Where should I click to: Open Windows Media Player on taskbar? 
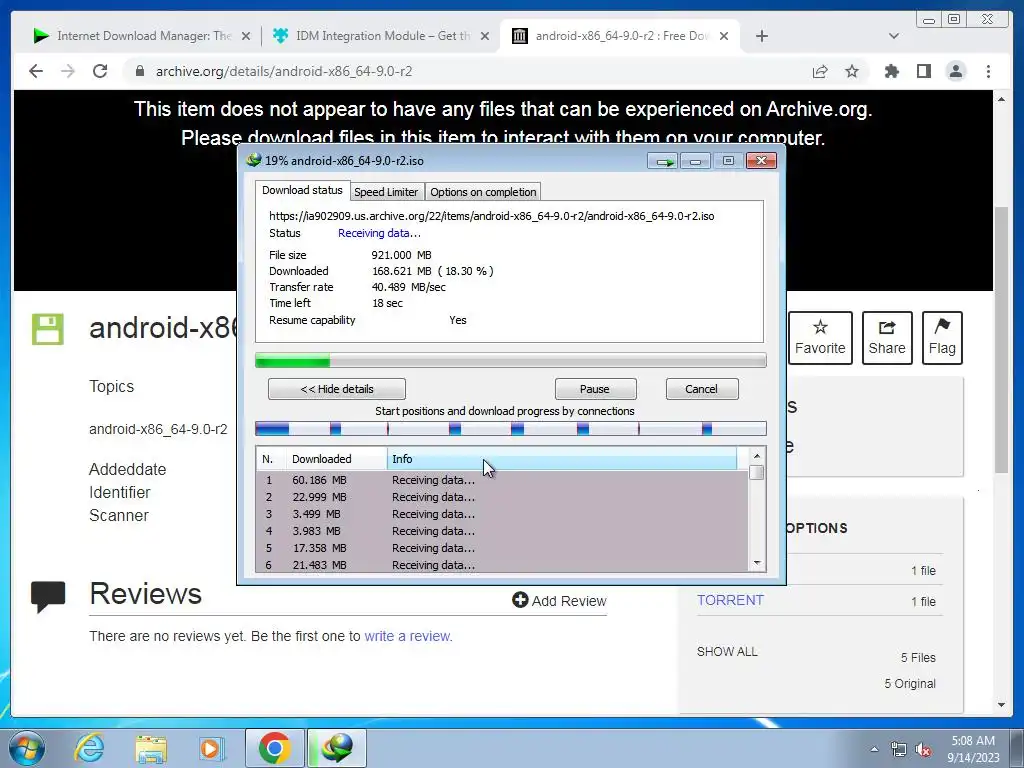[210, 748]
